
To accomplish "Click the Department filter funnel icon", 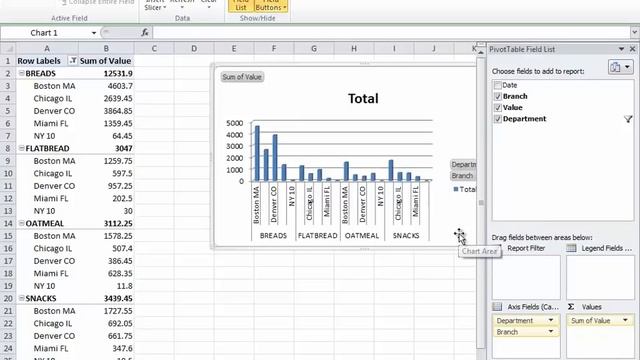I will 628,119.
